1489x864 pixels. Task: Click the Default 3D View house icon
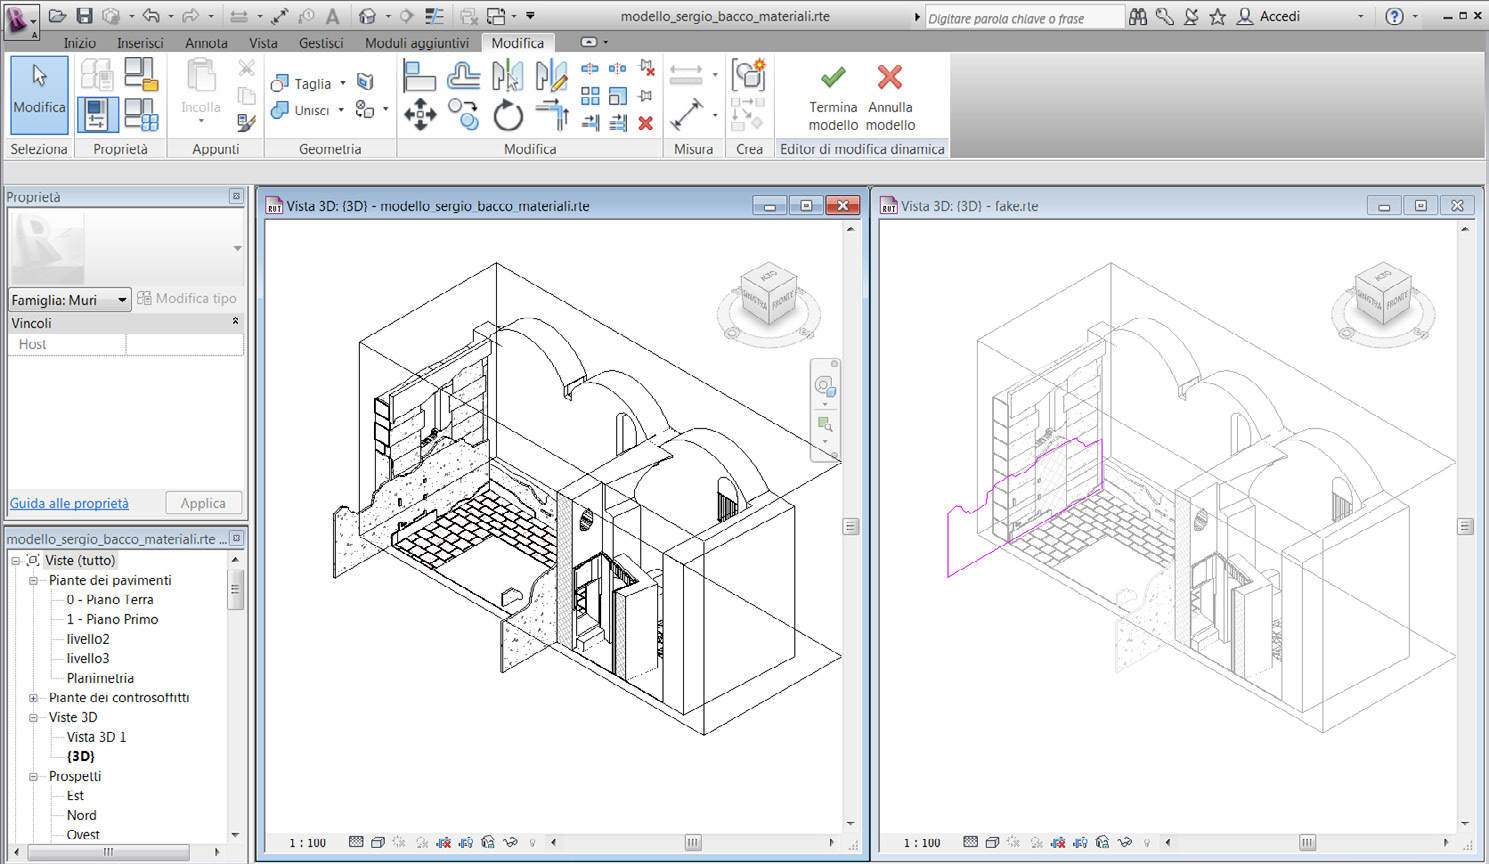coord(368,16)
